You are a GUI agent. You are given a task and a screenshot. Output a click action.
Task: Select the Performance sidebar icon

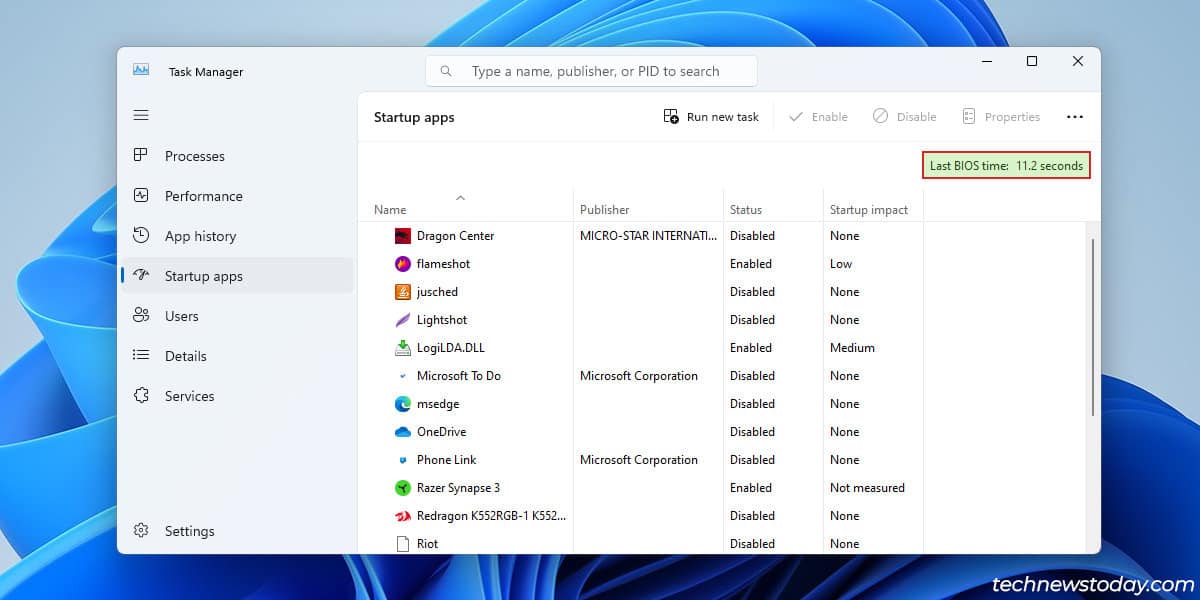[143, 196]
